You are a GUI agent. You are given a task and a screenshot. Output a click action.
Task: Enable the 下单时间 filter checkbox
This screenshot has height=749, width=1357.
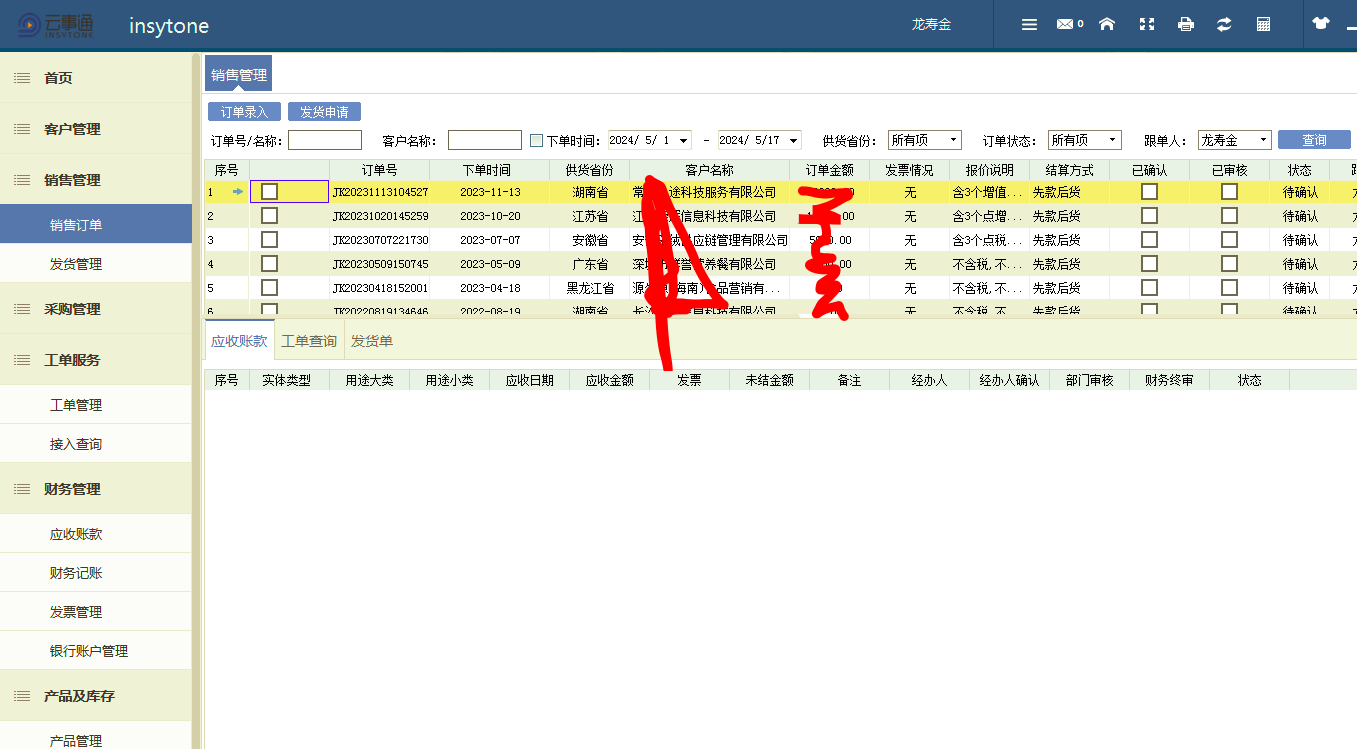[x=537, y=141]
